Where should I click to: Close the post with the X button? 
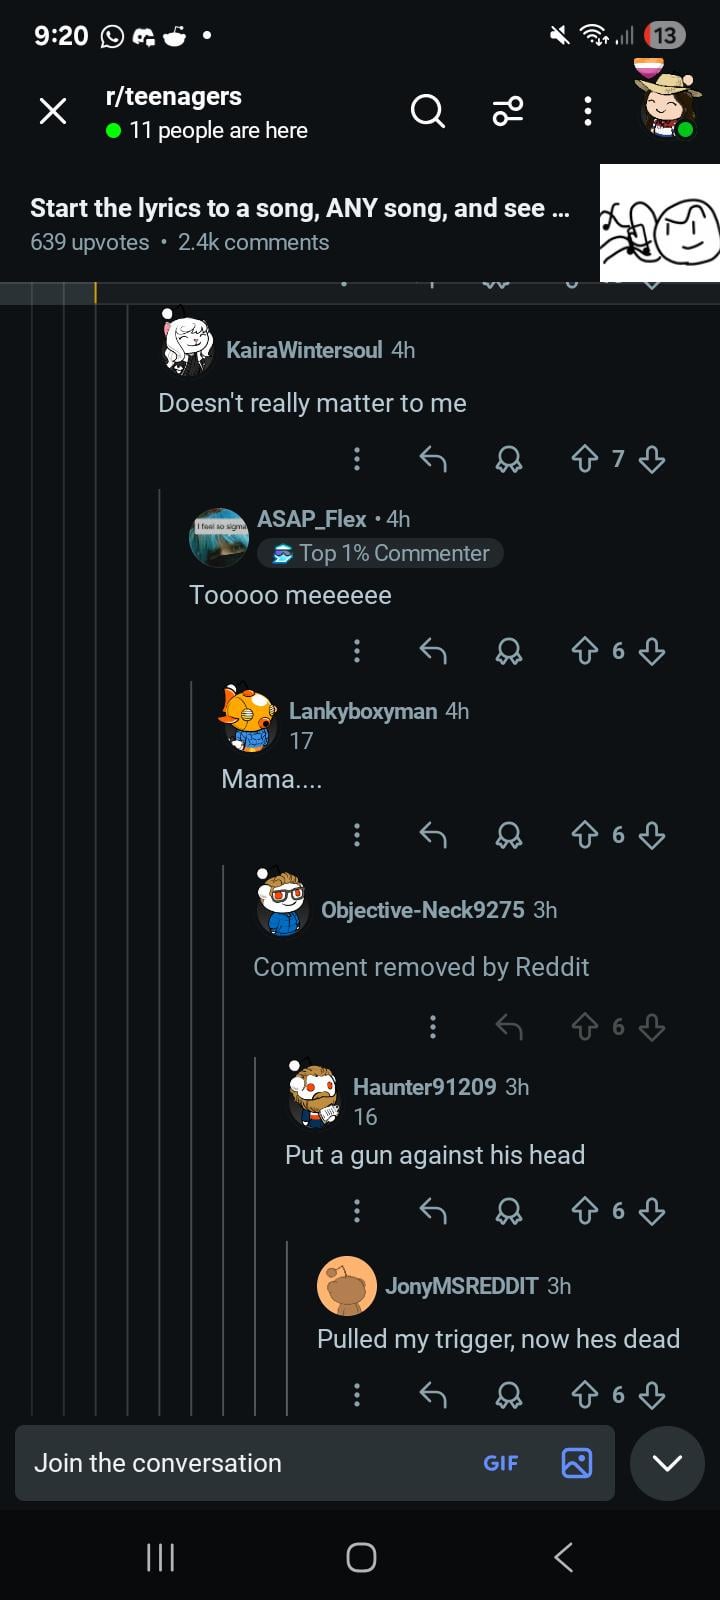point(53,111)
